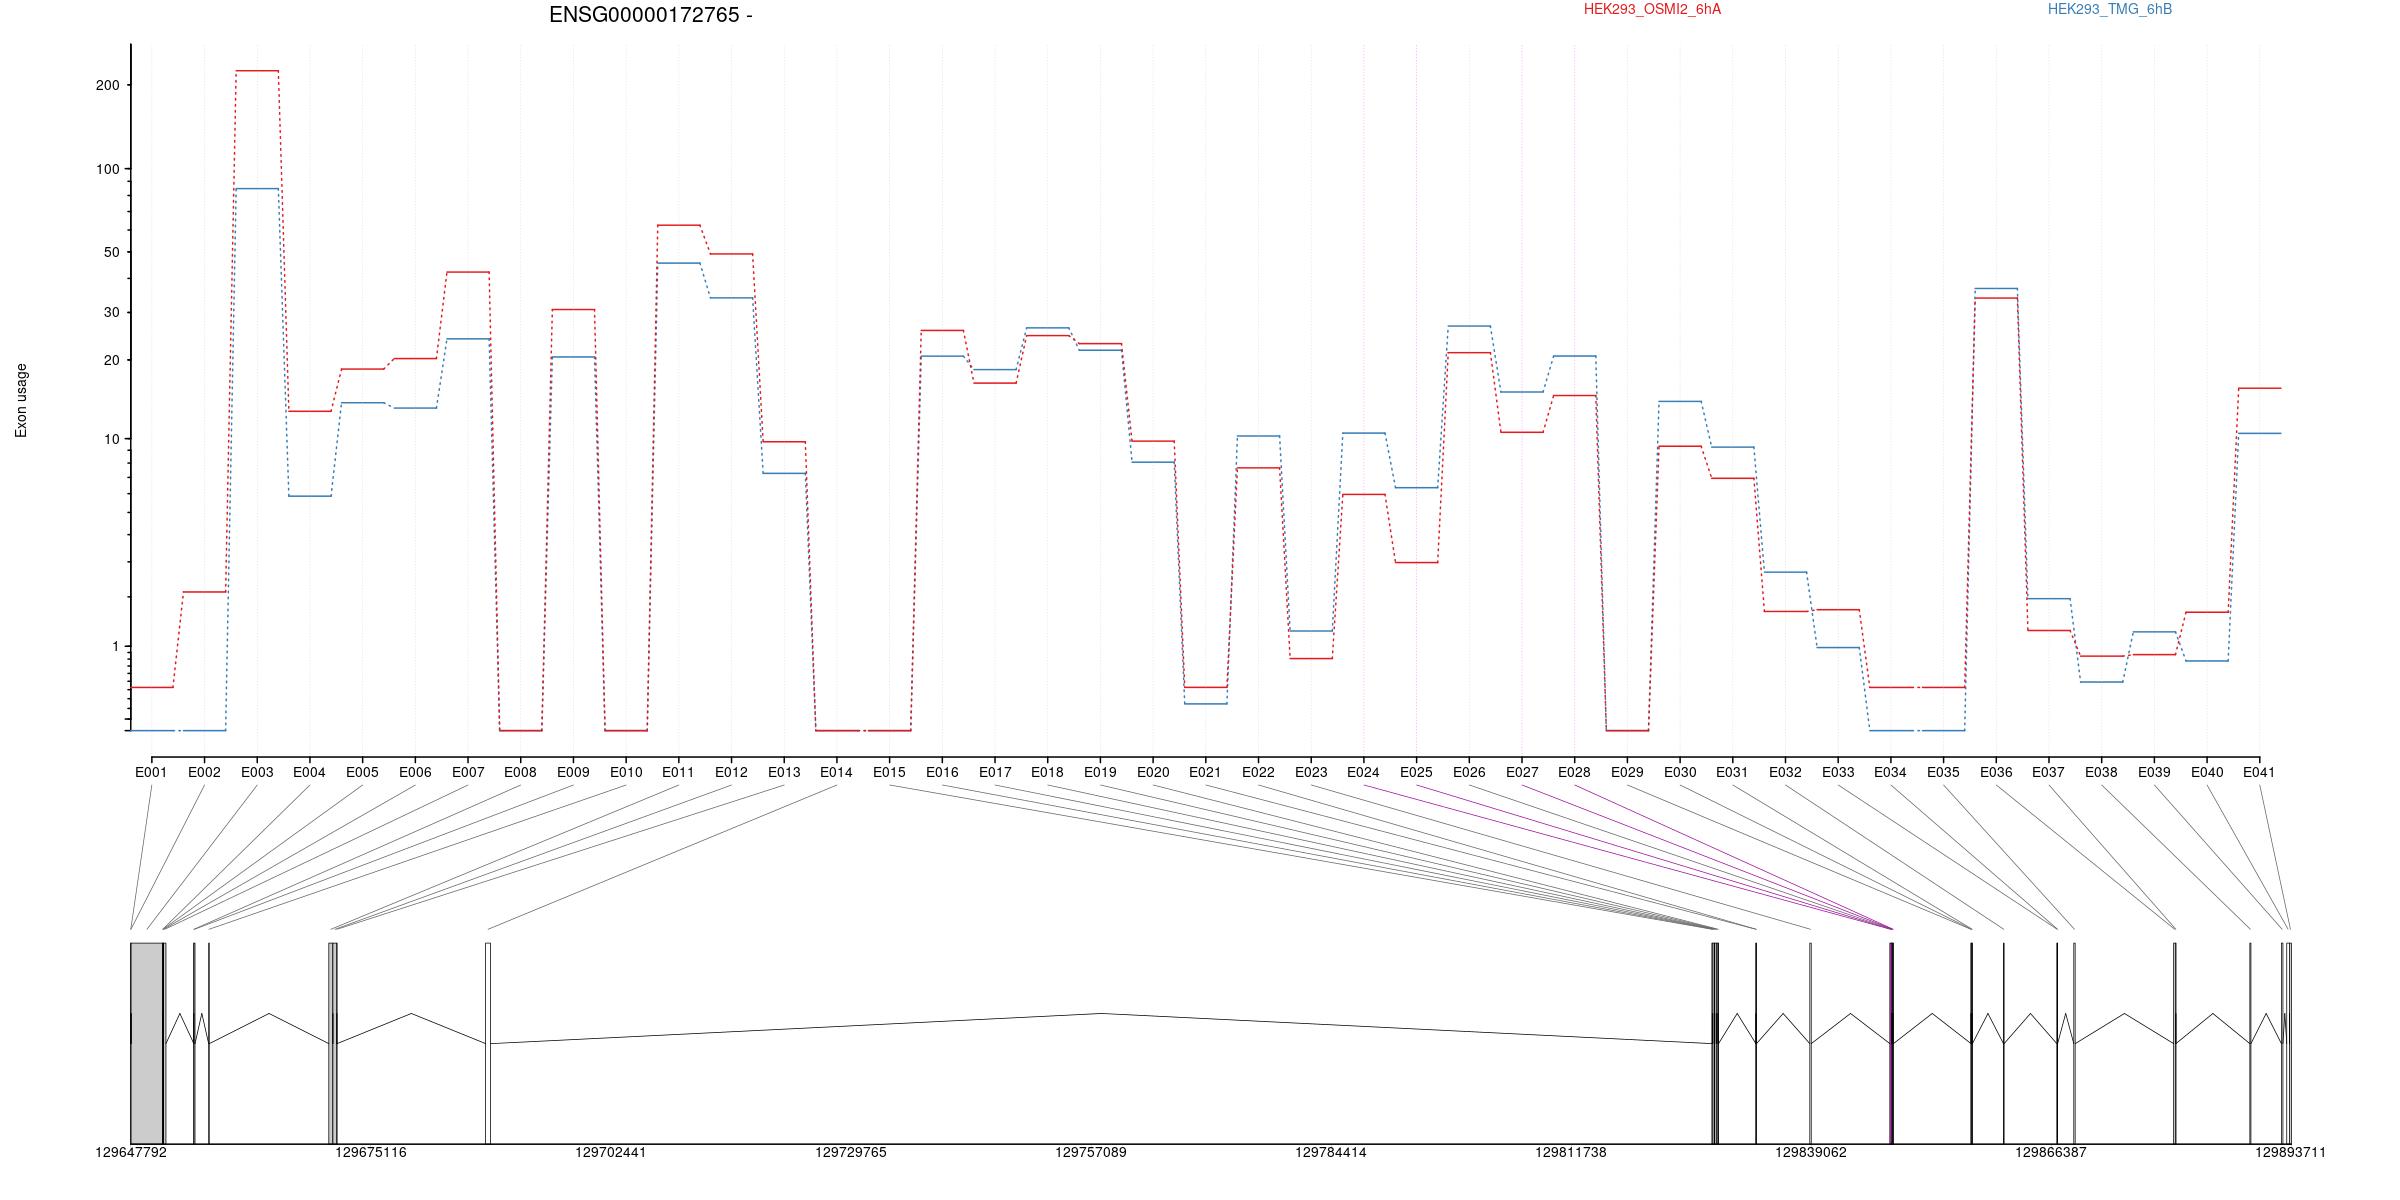Select exon label E034

pos(1890,772)
